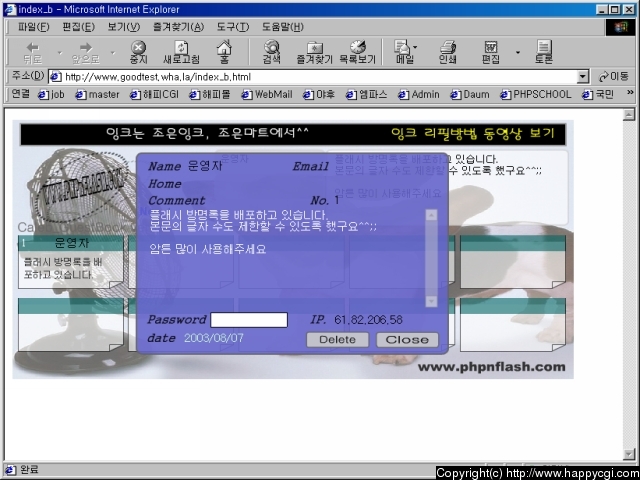Open the 메일 mail button
640x480 pixels.
click(x=402, y=53)
